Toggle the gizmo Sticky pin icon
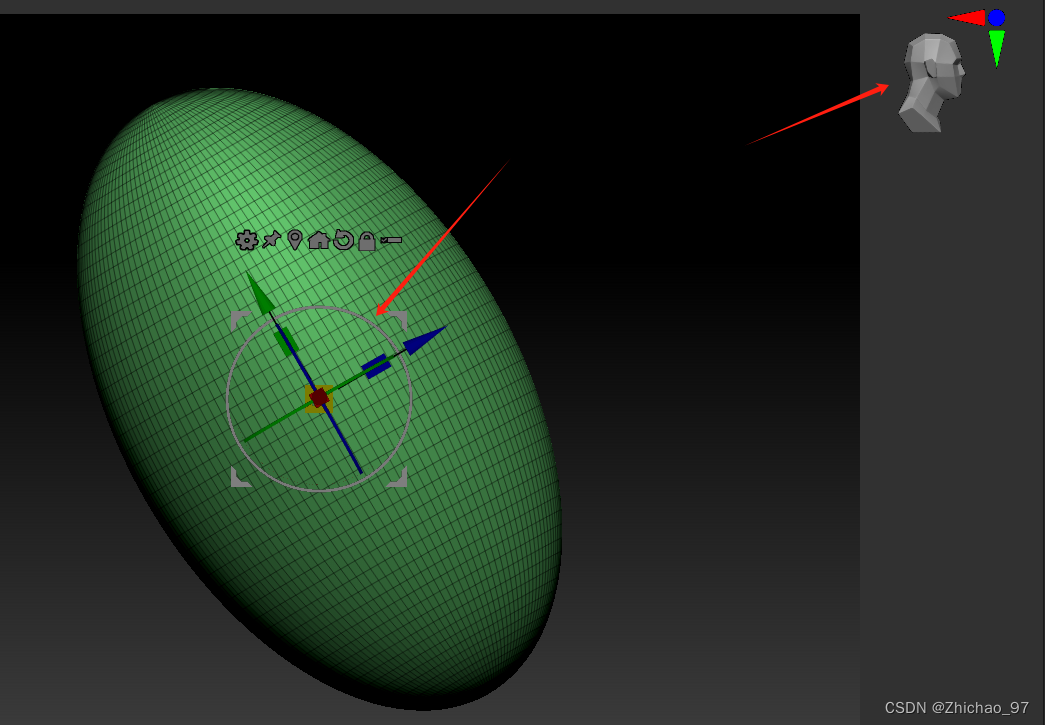The height and width of the screenshot is (725, 1045). 271,239
